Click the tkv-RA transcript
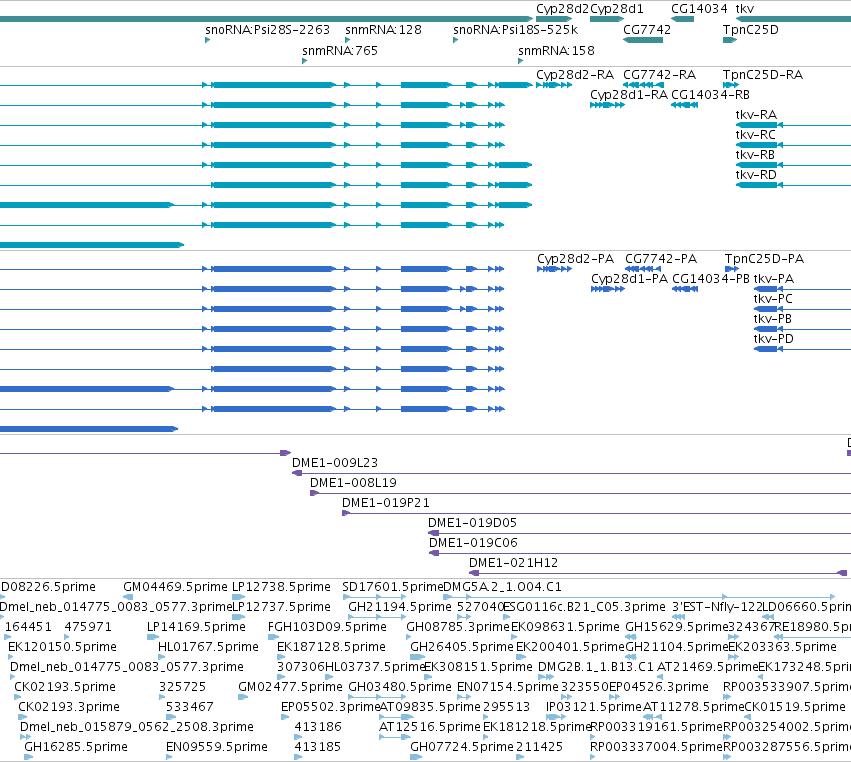 pos(793,125)
